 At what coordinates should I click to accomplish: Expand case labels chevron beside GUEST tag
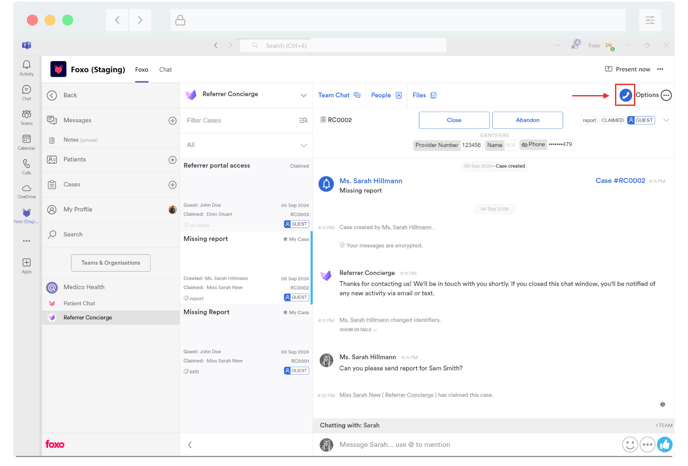pyautogui.click(x=666, y=120)
